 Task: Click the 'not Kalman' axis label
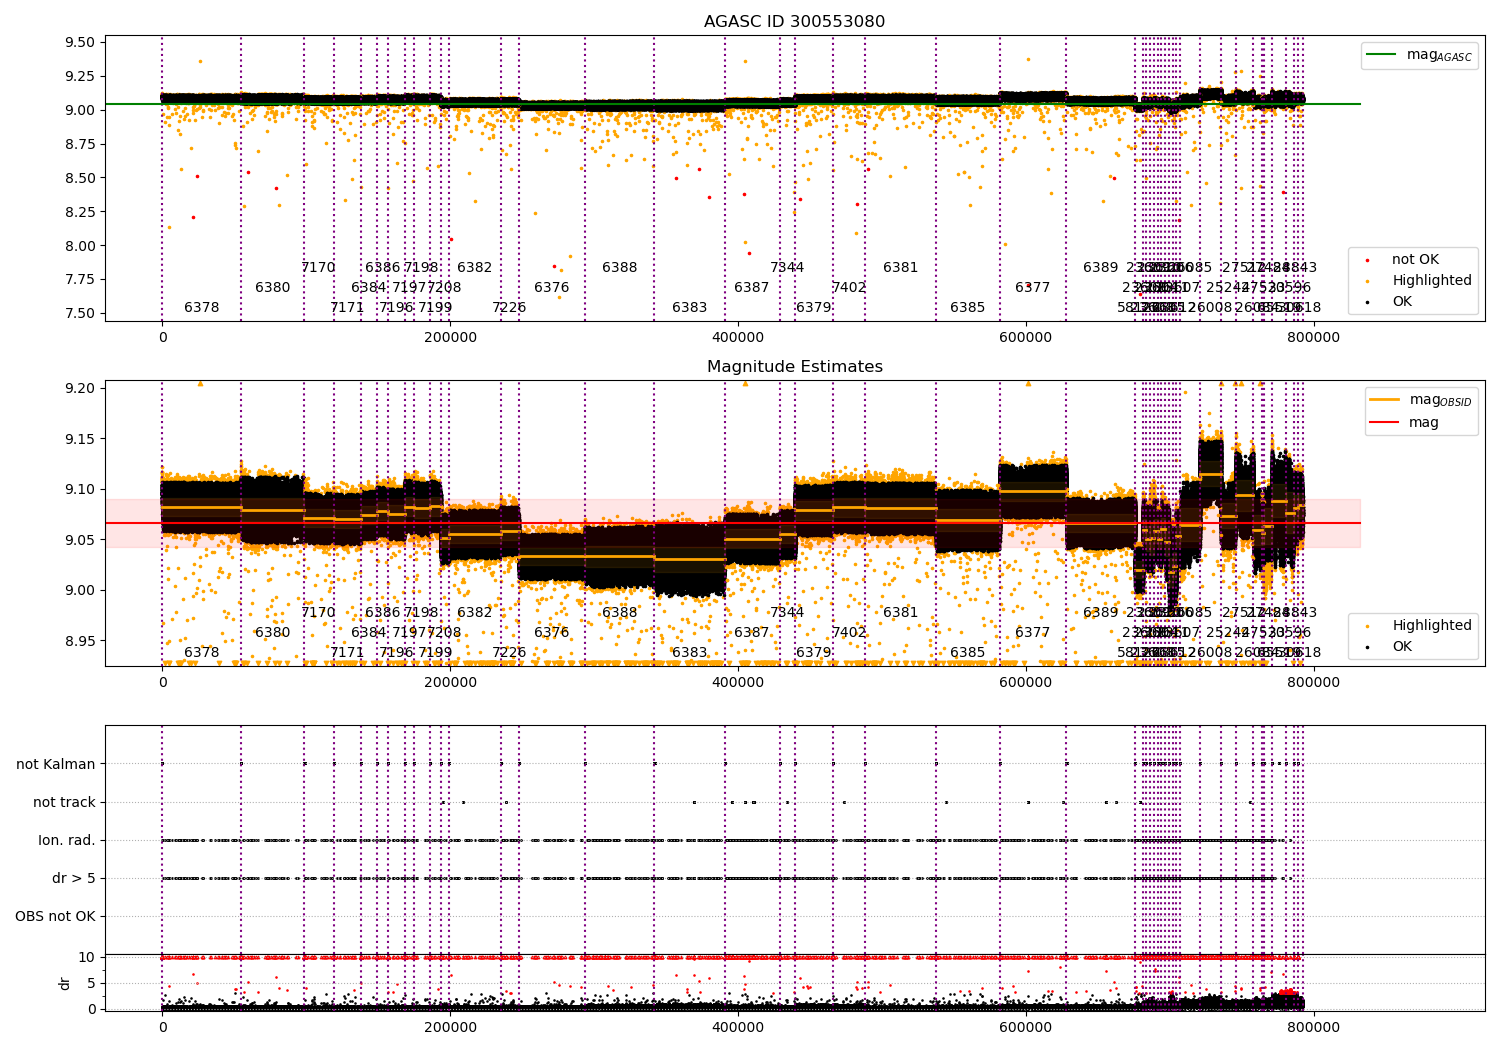pyautogui.click(x=56, y=764)
